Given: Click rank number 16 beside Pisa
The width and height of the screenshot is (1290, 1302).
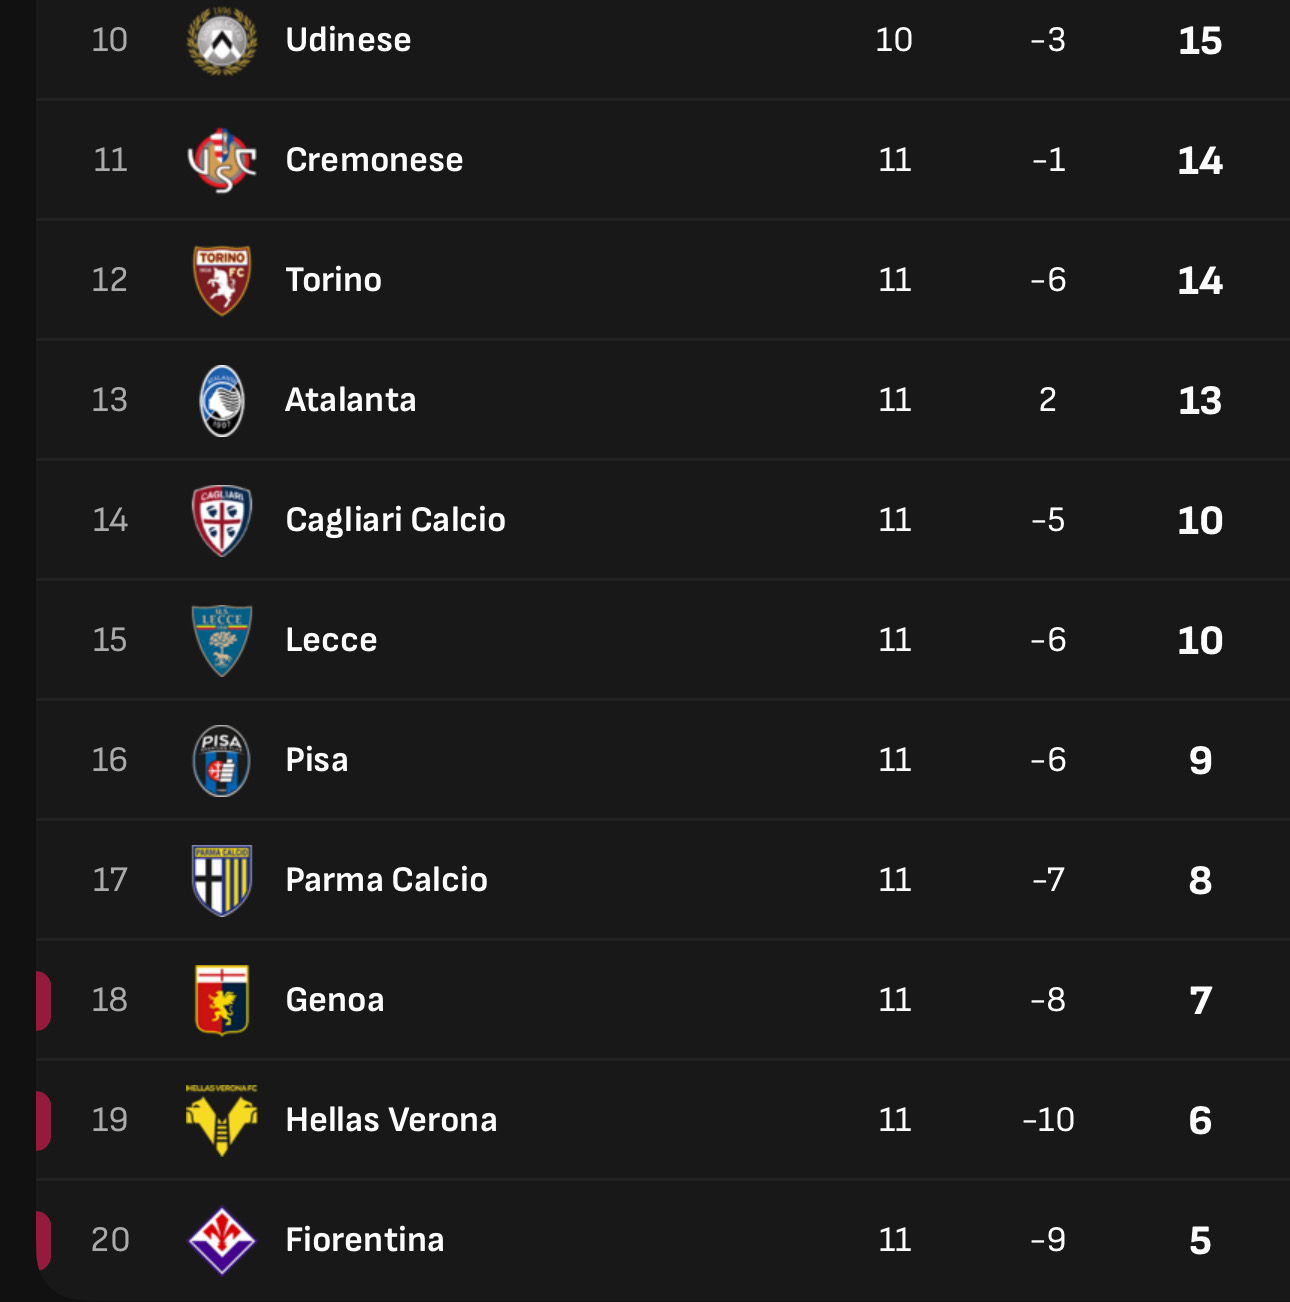Looking at the screenshot, I should tap(109, 759).
